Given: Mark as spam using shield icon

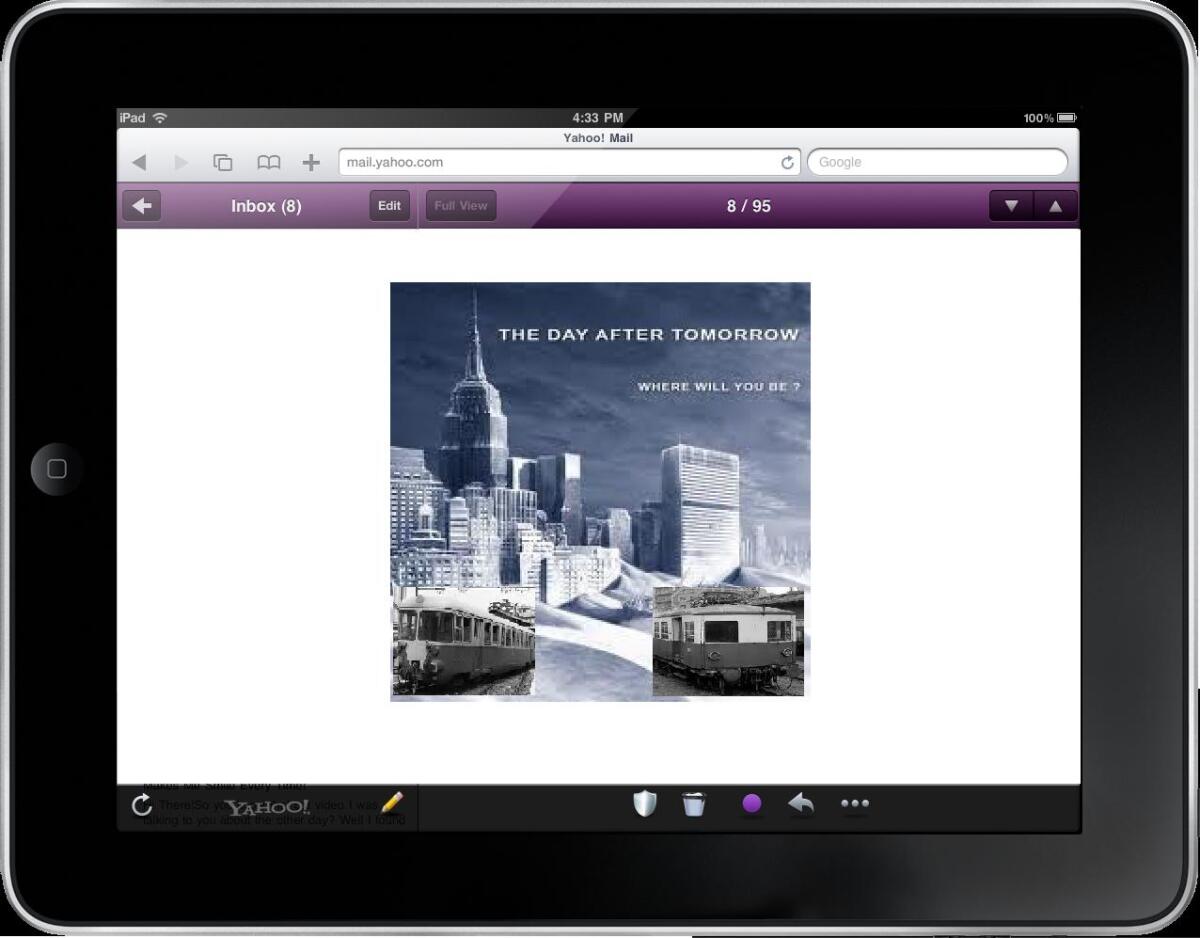Looking at the screenshot, I should (645, 804).
